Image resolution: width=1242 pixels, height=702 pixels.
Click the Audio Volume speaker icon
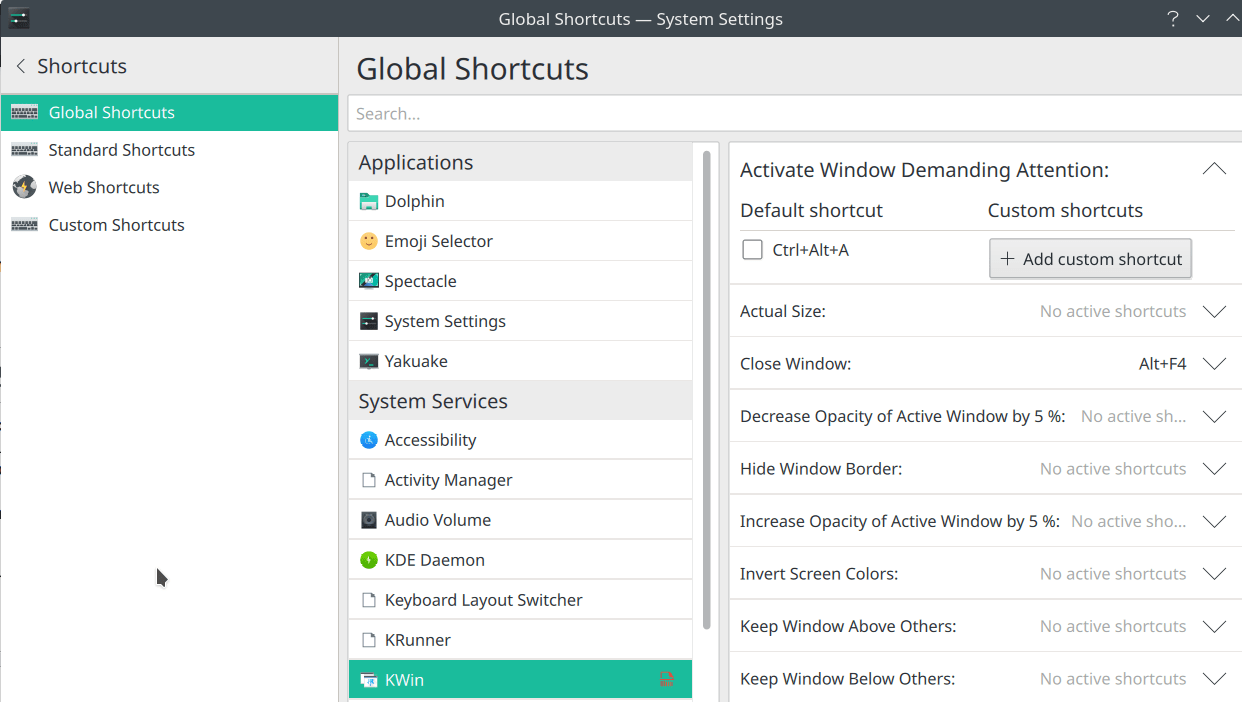click(369, 520)
